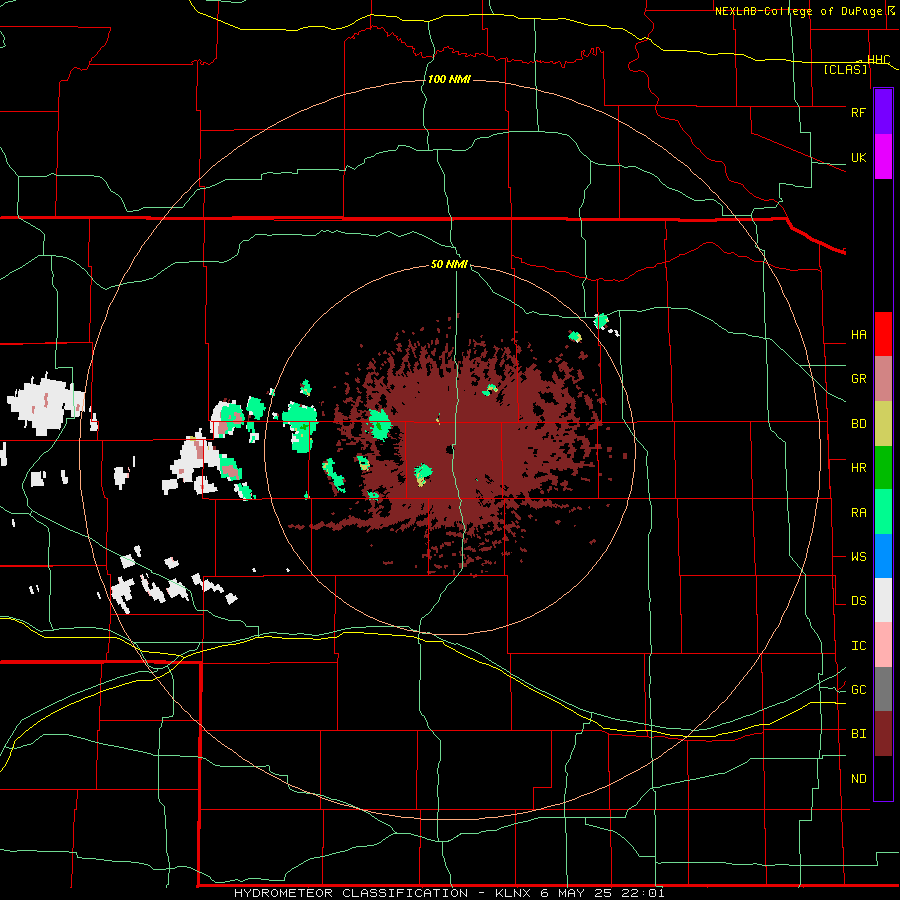Viewport: 900px width, 900px height.
Task: Select the bright red HA legend swatch
Action: coord(883,334)
